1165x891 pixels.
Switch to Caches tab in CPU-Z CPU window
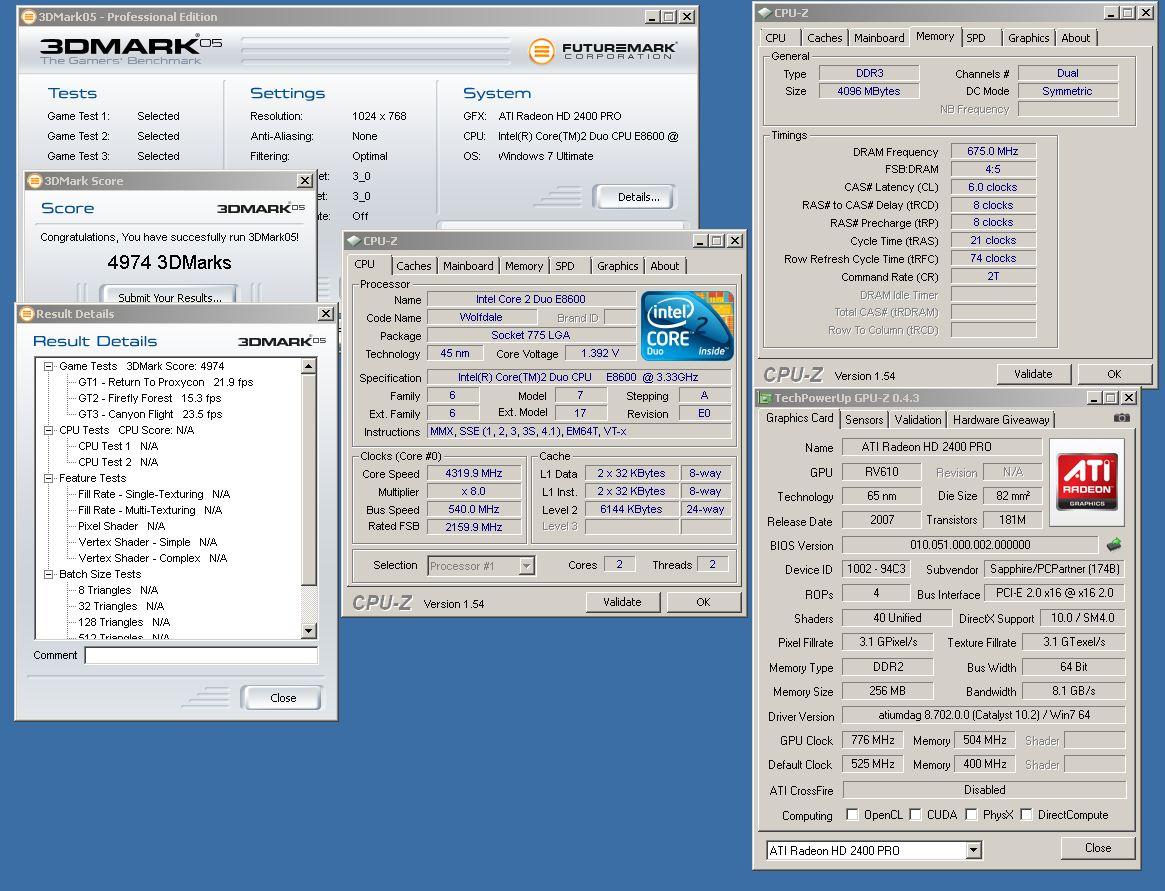413,266
